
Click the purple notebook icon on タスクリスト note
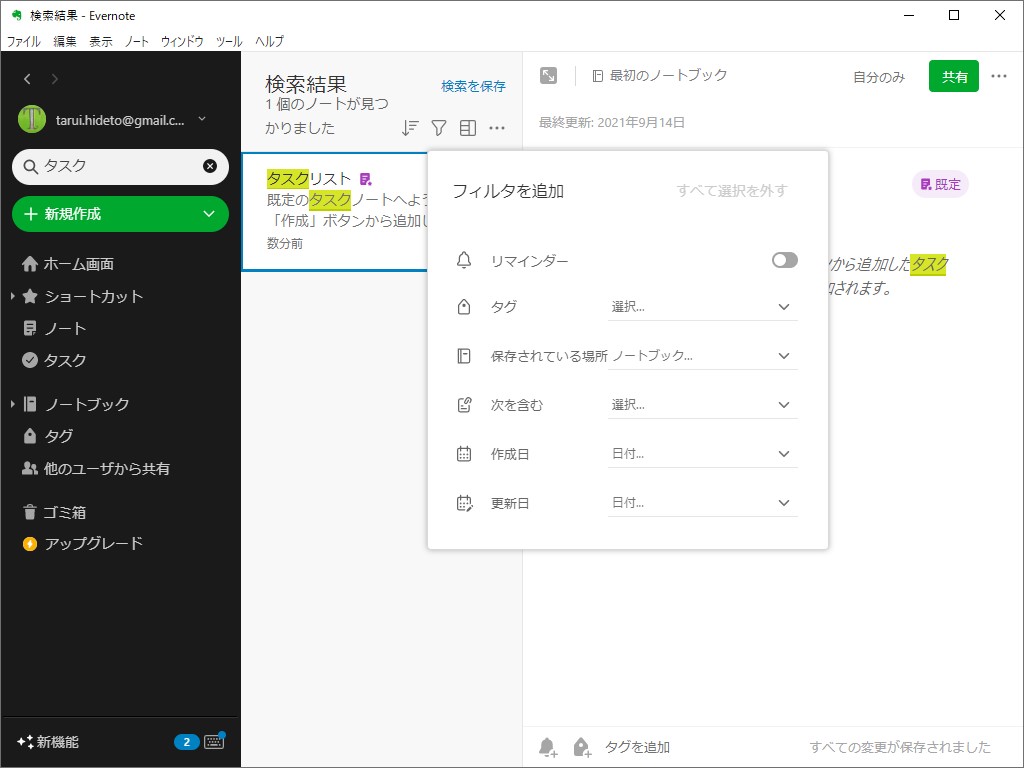pyautogui.click(x=367, y=177)
